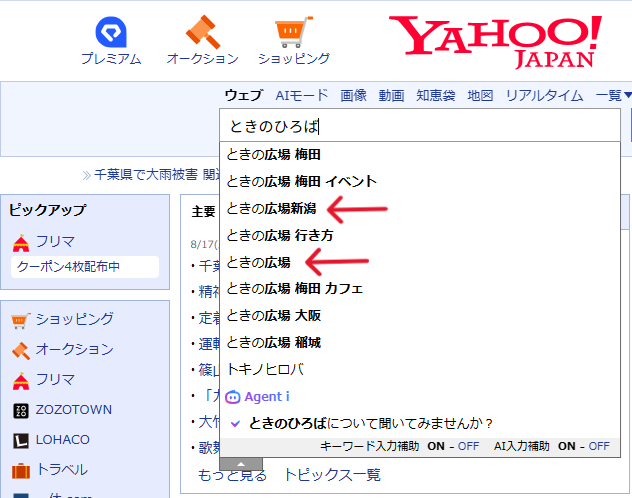
Task: Click the トラベル suitcase icon
Action: (21, 471)
